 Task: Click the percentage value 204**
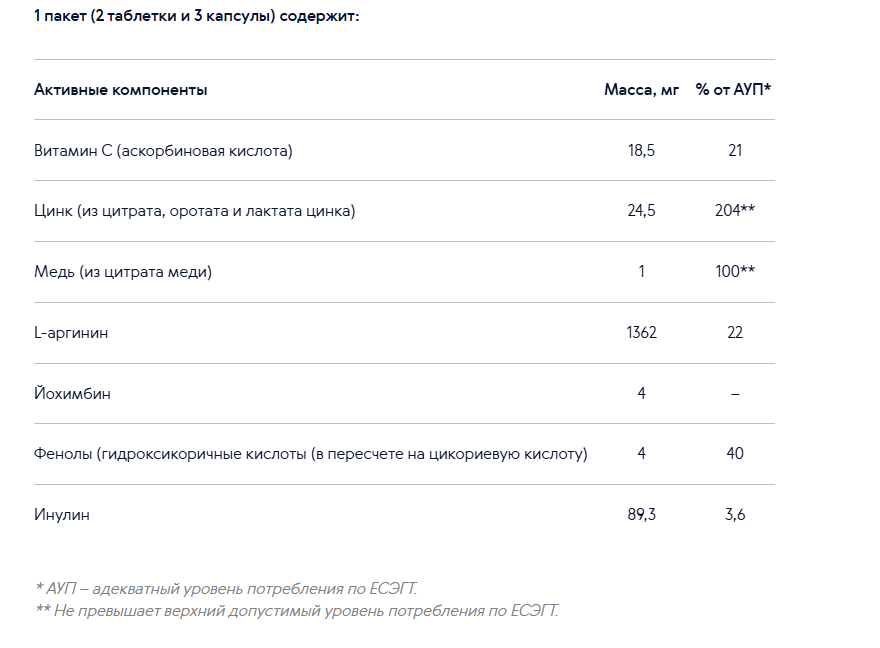[735, 210]
